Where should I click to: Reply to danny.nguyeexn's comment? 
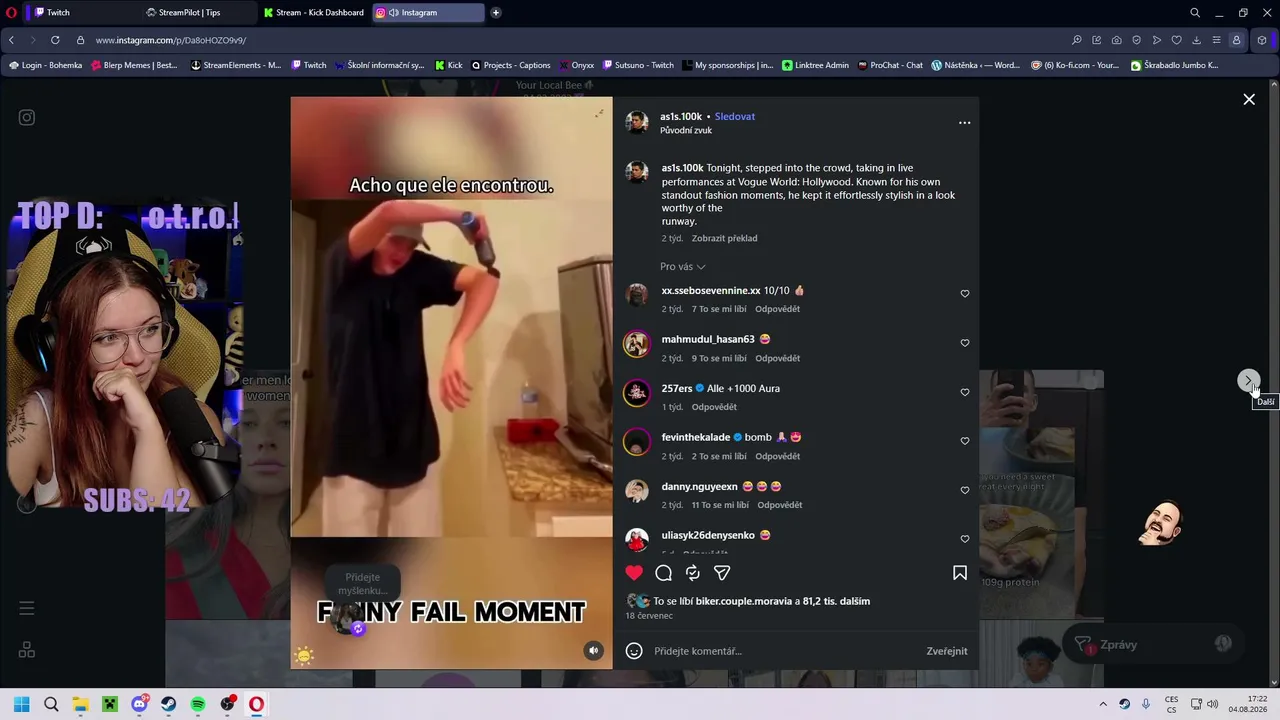pyautogui.click(x=780, y=505)
